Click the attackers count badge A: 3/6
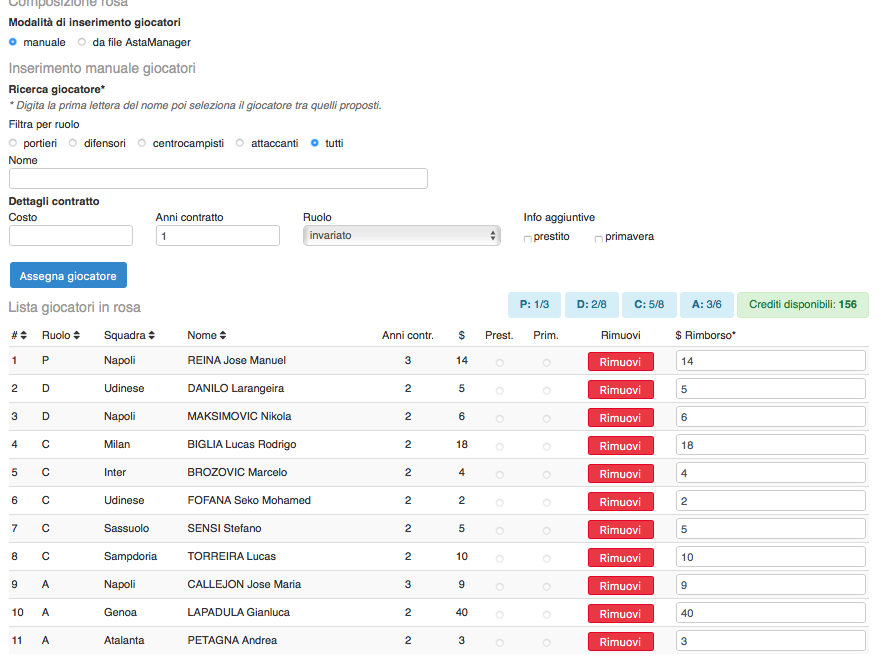 (707, 304)
